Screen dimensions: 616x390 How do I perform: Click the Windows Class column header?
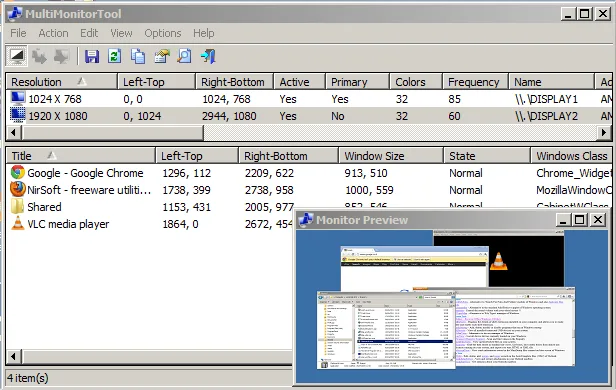click(x=572, y=156)
